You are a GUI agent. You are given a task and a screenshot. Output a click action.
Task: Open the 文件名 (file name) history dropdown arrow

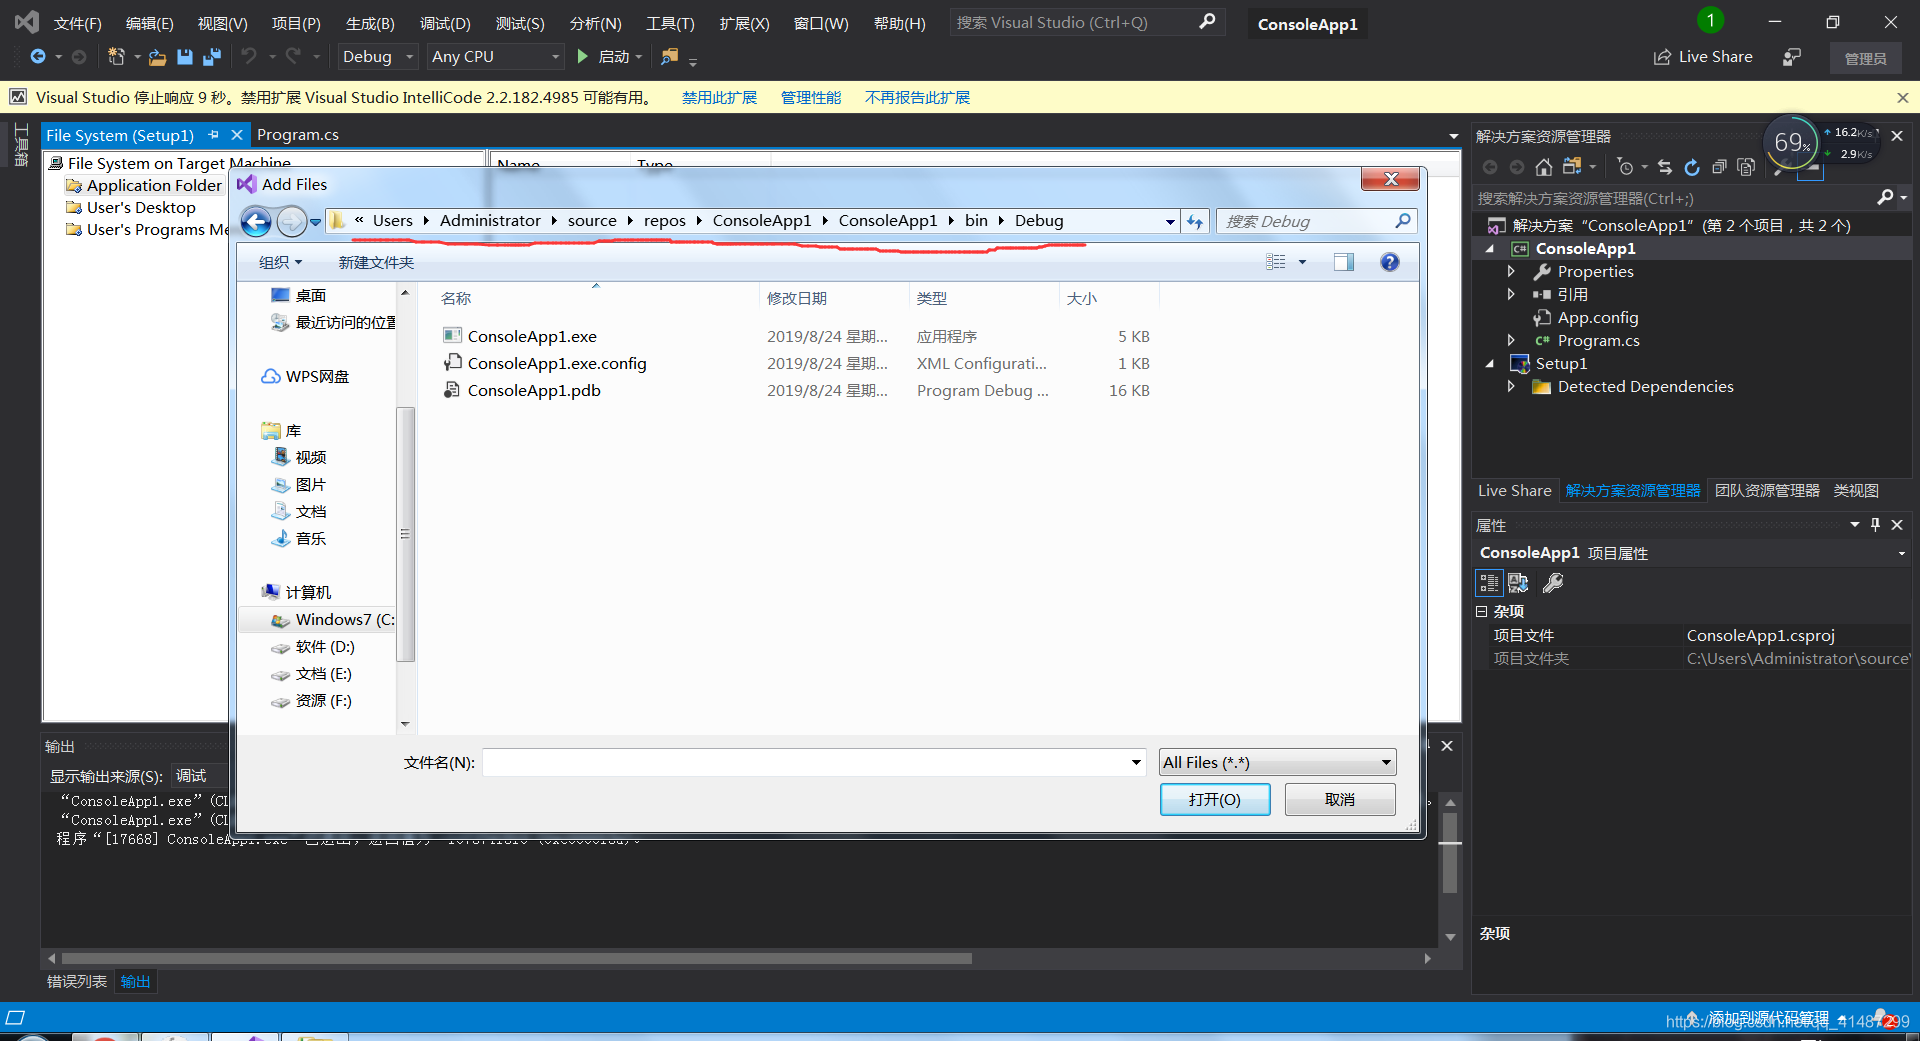click(x=1136, y=763)
